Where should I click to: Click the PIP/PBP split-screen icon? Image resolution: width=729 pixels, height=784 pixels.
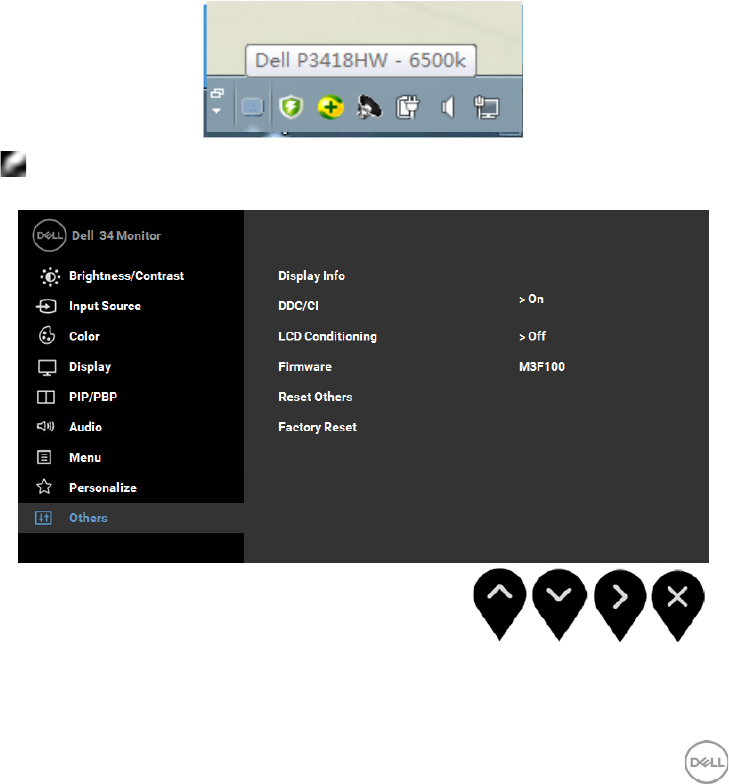click(x=46, y=397)
